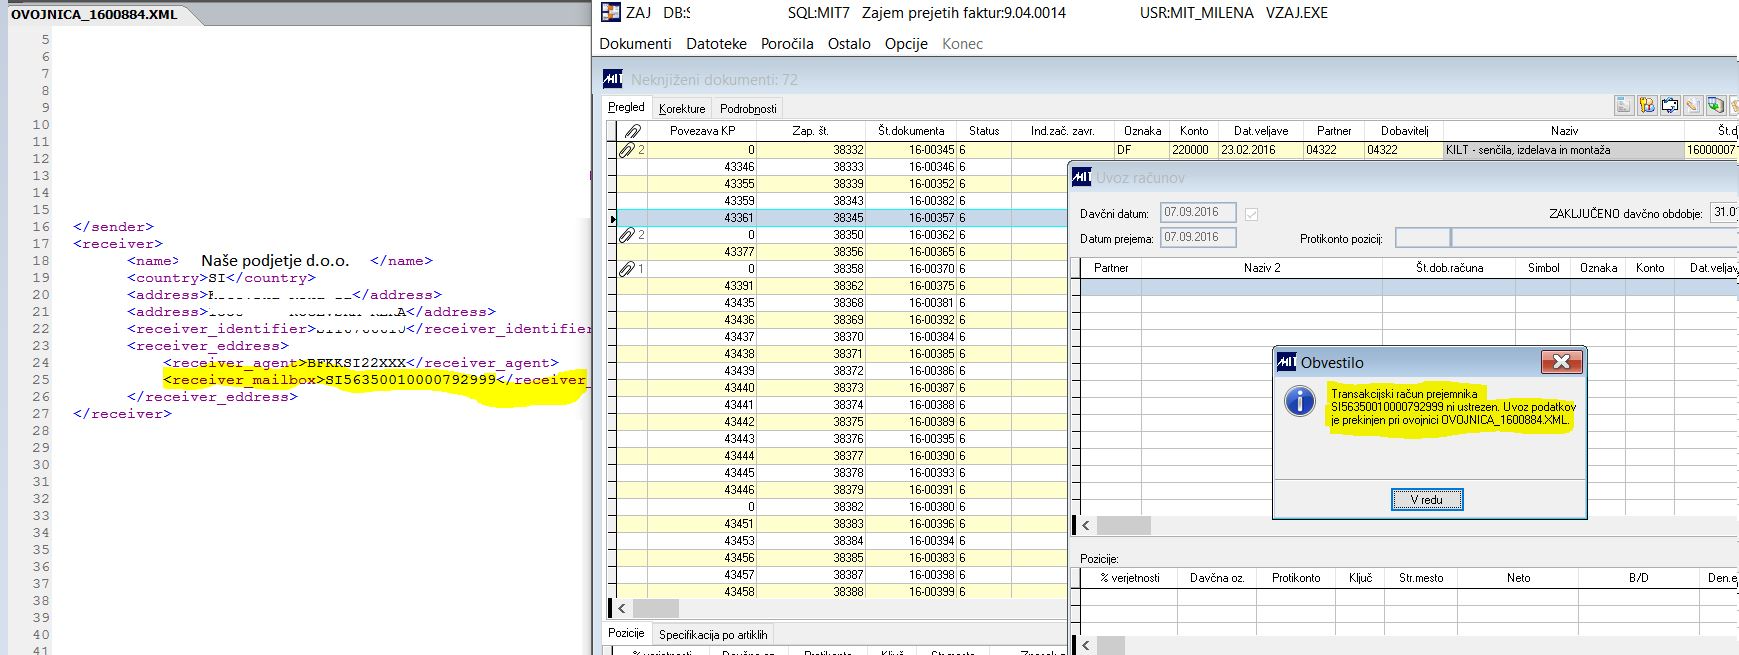Select the row with document 16-00357
The image size is (1739, 655).
tap(930, 218)
